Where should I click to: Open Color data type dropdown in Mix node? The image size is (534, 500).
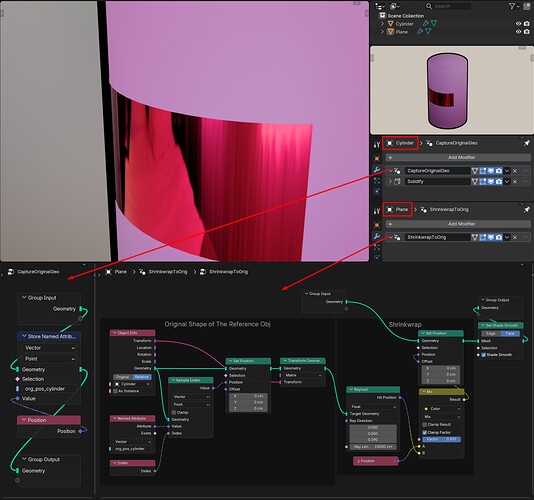pyautogui.click(x=442, y=409)
